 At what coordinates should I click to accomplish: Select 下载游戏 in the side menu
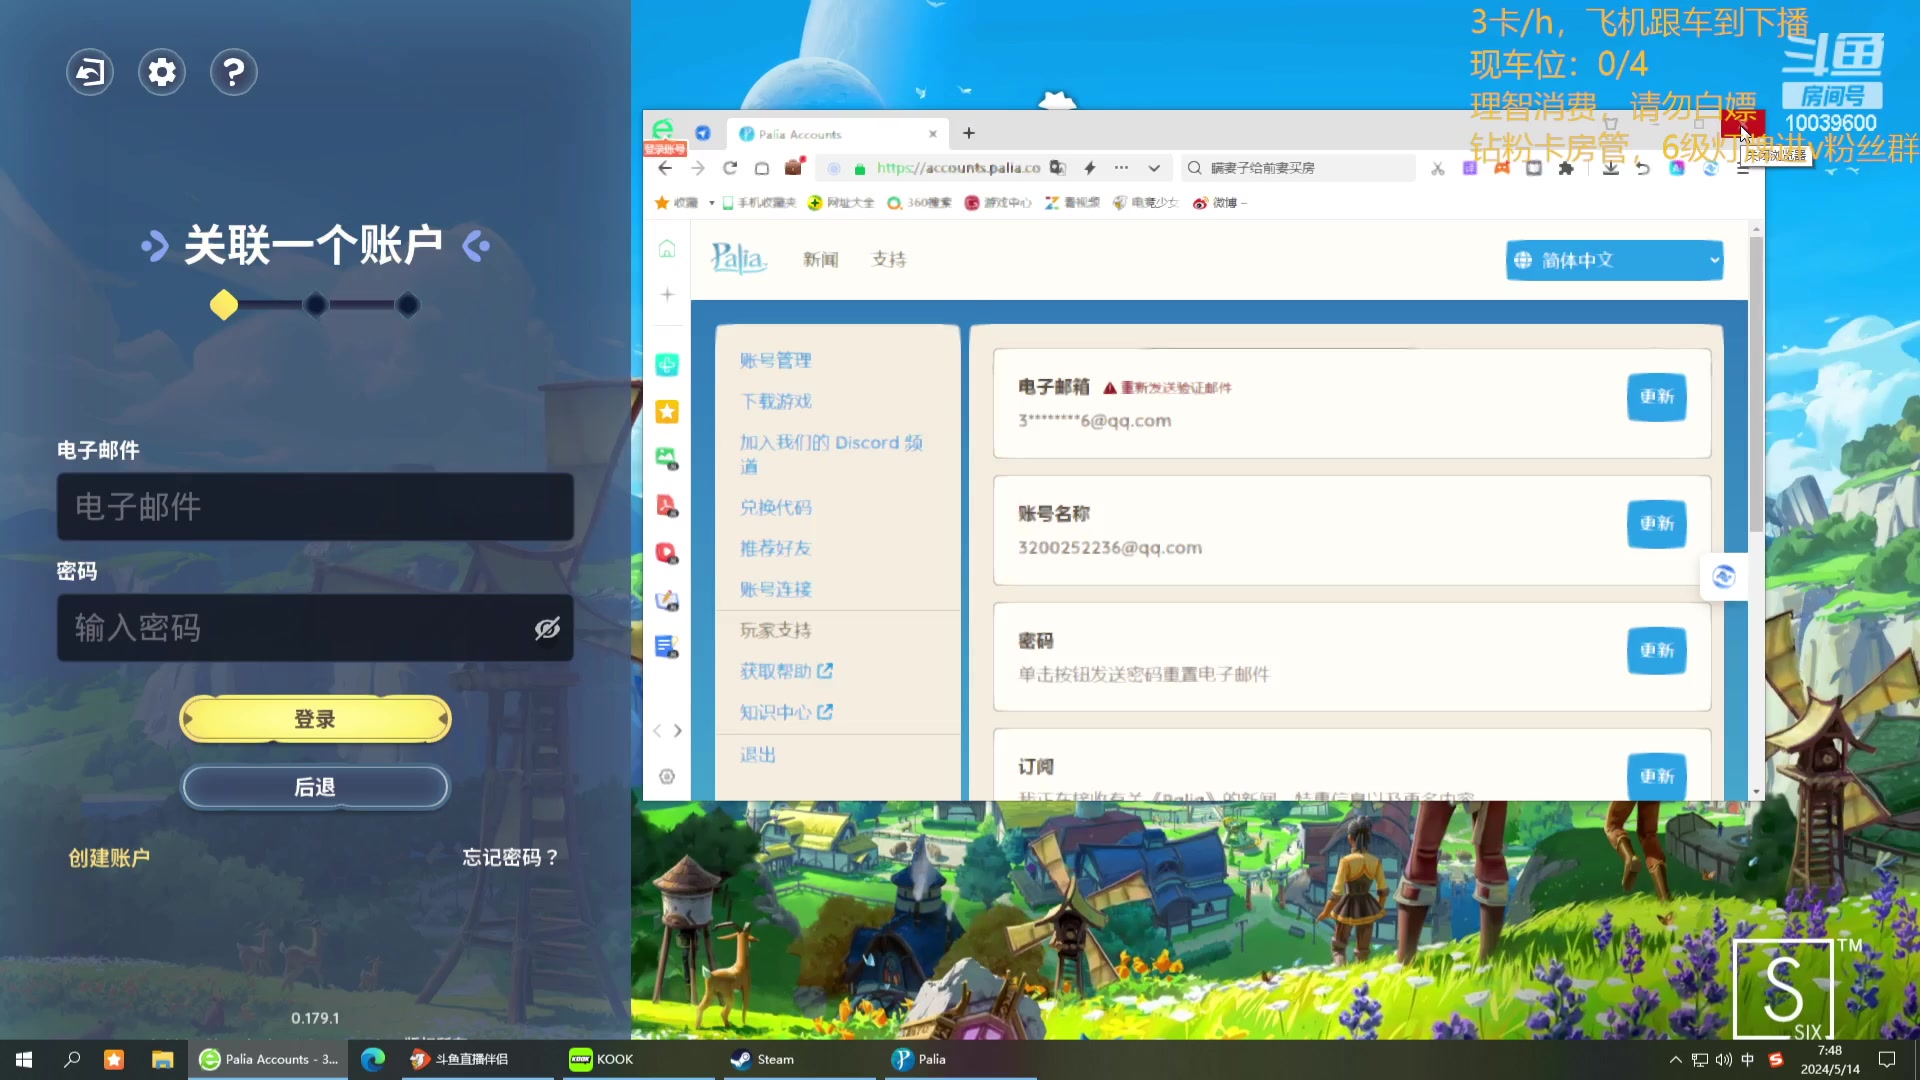click(x=775, y=401)
